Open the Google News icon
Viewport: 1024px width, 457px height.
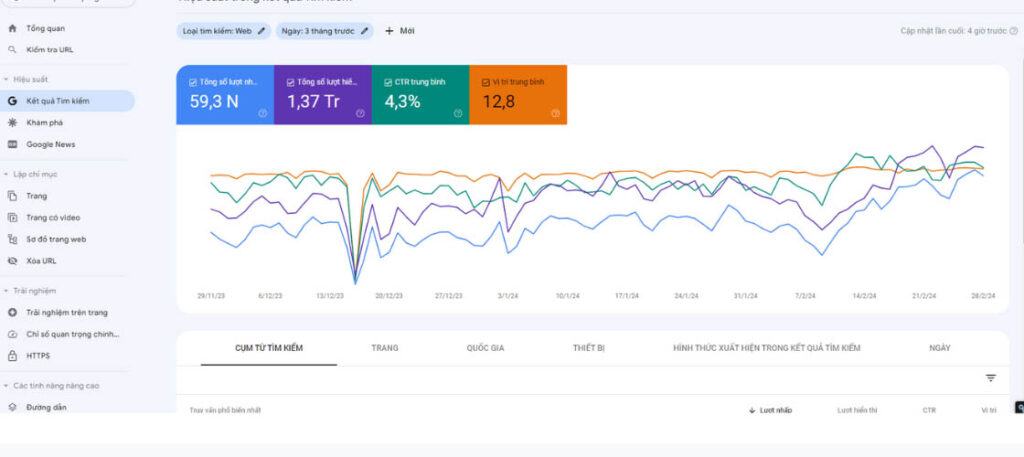pyautogui.click(x=12, y=144)
